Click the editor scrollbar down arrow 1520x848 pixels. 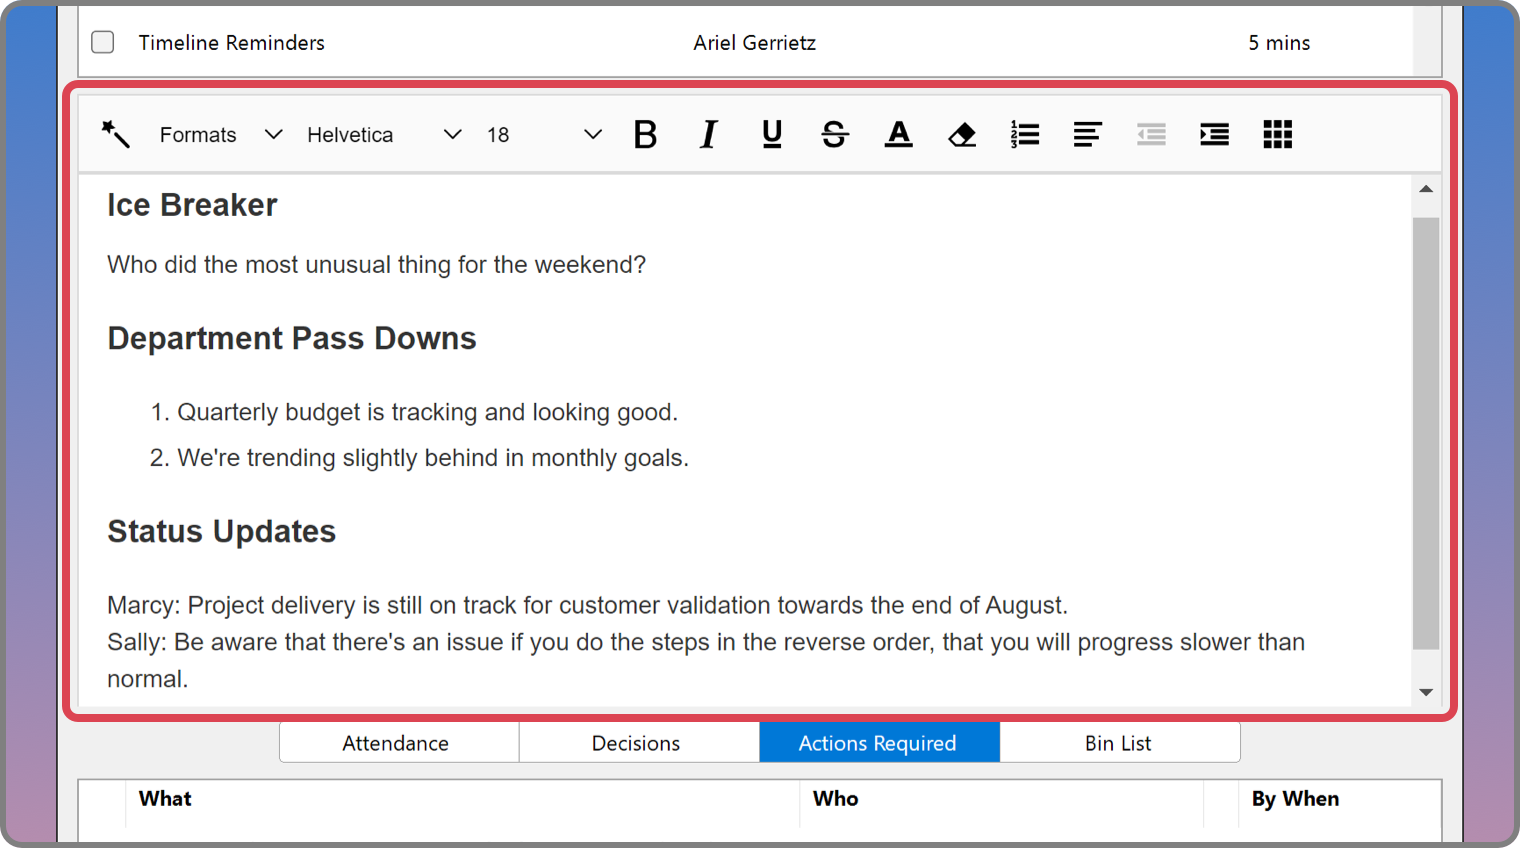pyautogui.click(x=1426, y=692)
